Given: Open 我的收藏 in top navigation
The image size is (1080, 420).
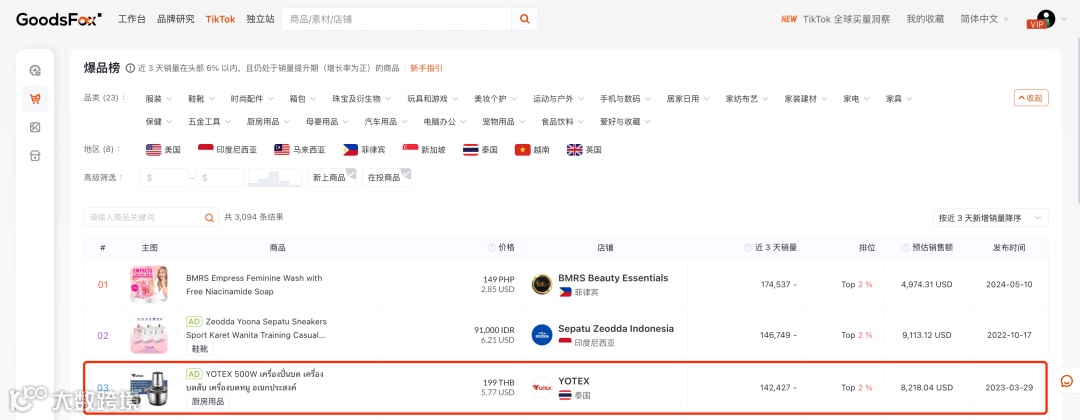Looking at the screenshot, I should pyautogui.click(x=925, y=19).
